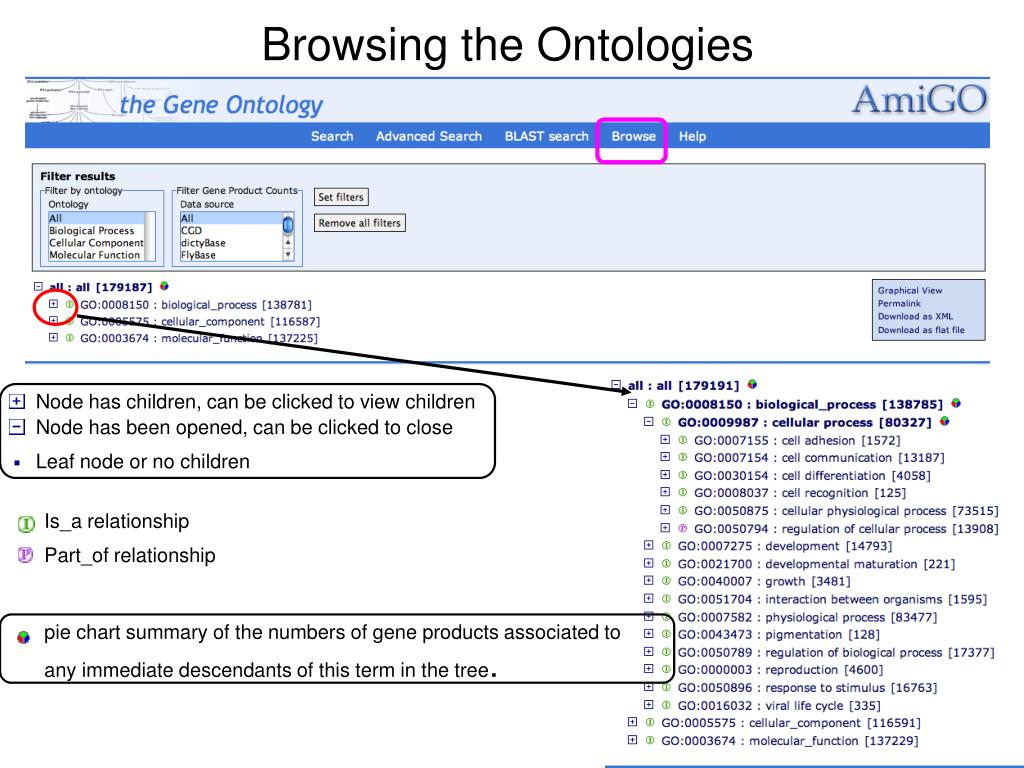Image resolution: width=1024 pixels, height=768 pixels.
Task: Expand cell adhesion [1572] node
Action: [665, 440]
